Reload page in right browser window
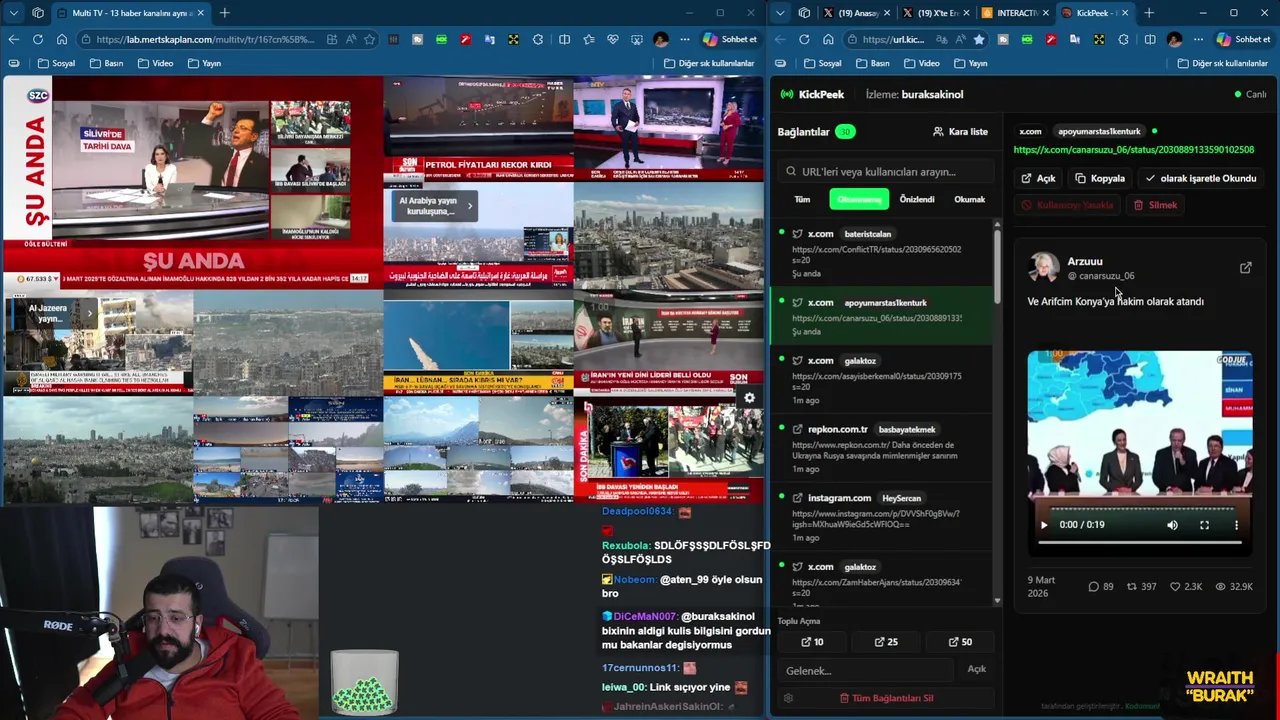1280x720 pixels. click(803, 39)
